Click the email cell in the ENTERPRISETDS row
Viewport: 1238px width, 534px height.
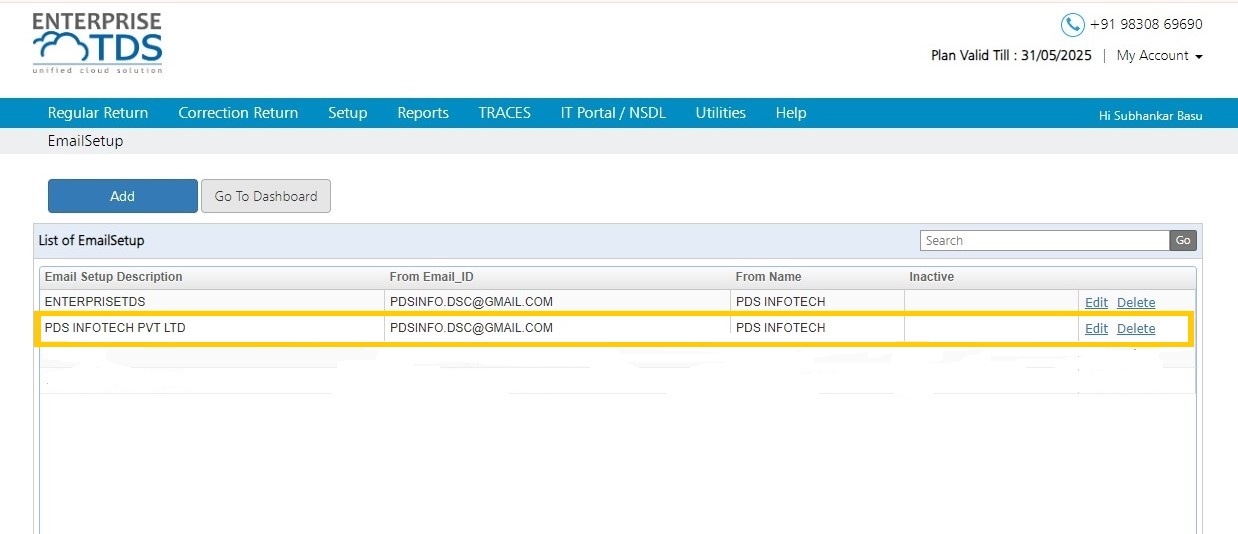click(558, 302)
